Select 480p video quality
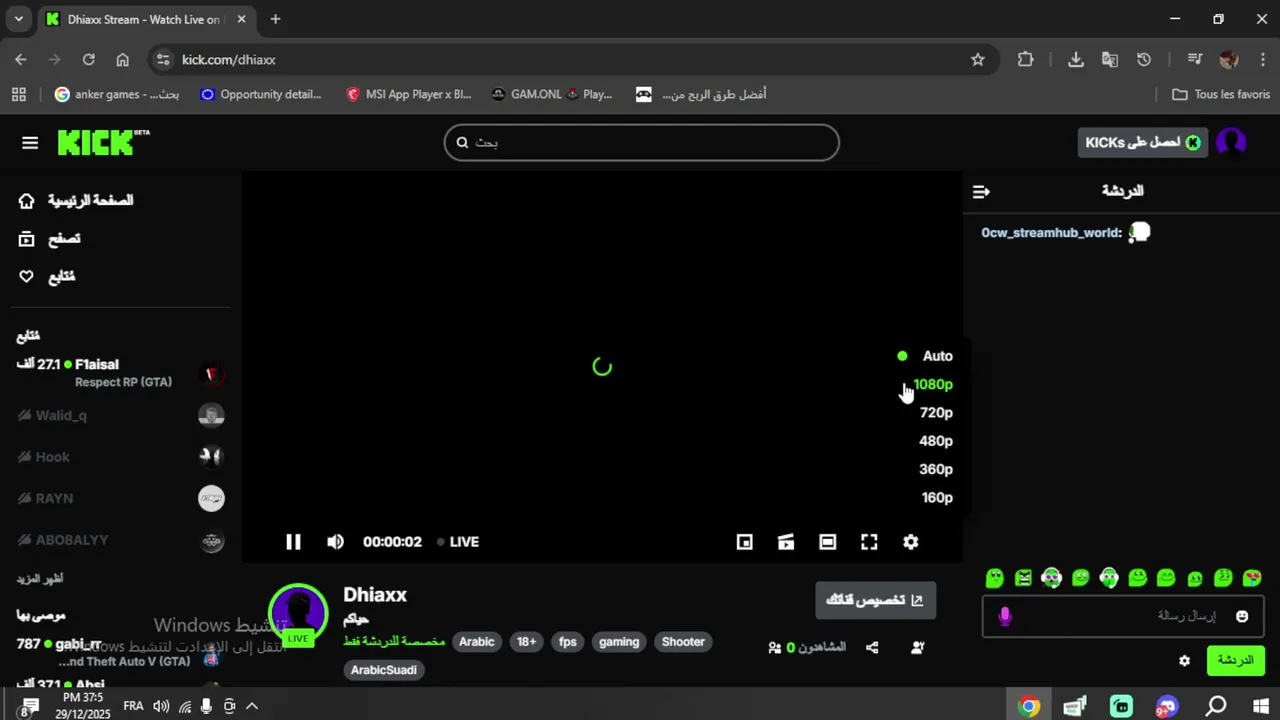 pos(936,441)
